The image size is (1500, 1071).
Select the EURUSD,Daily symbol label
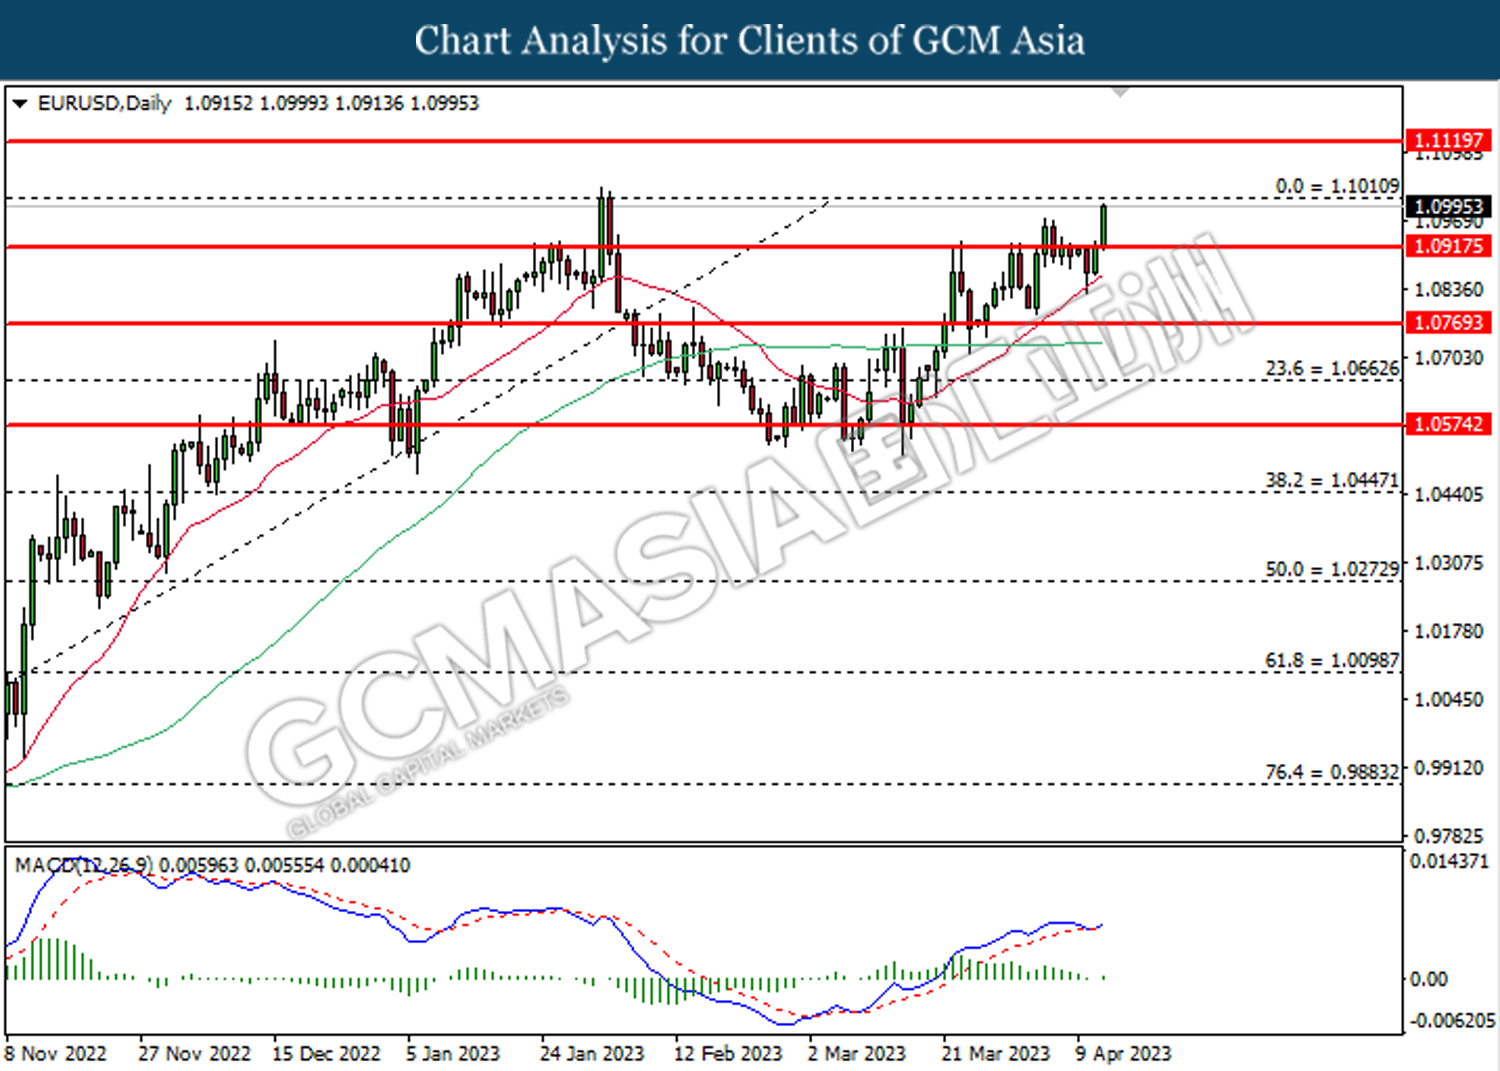(104, 103)
